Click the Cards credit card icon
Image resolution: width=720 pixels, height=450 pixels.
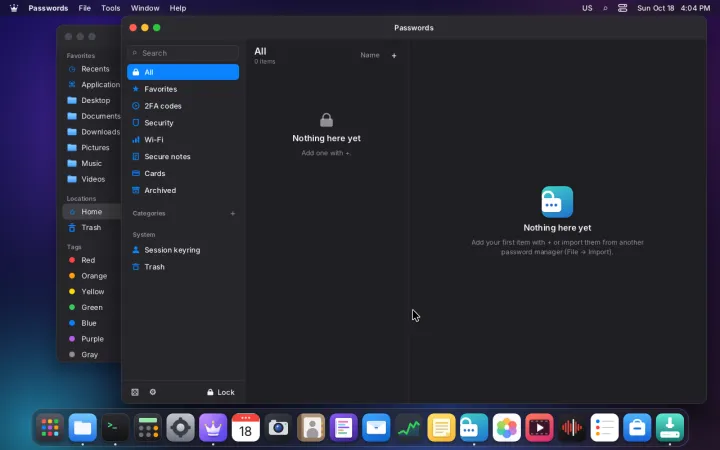[x=135, y=173]
